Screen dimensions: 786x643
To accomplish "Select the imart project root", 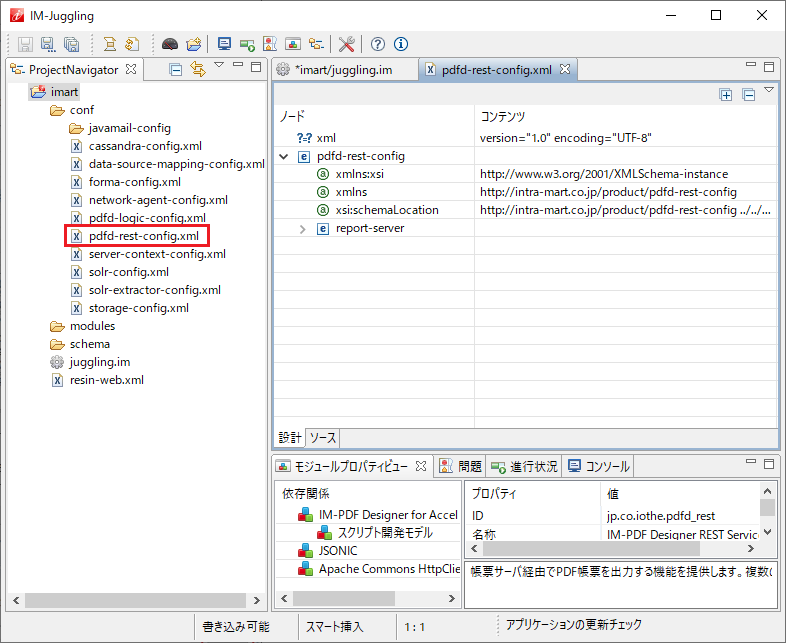I will [55, 92].
